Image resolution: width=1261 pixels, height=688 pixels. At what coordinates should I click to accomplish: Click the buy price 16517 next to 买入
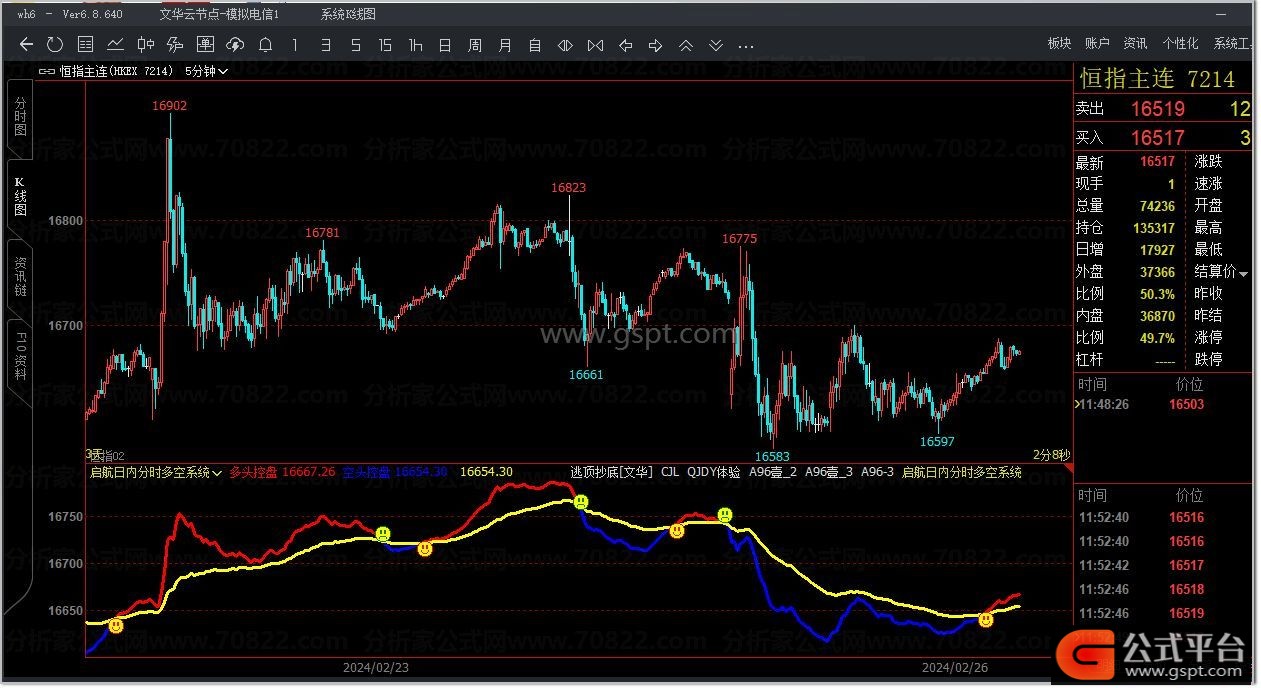click(1158, 138)
